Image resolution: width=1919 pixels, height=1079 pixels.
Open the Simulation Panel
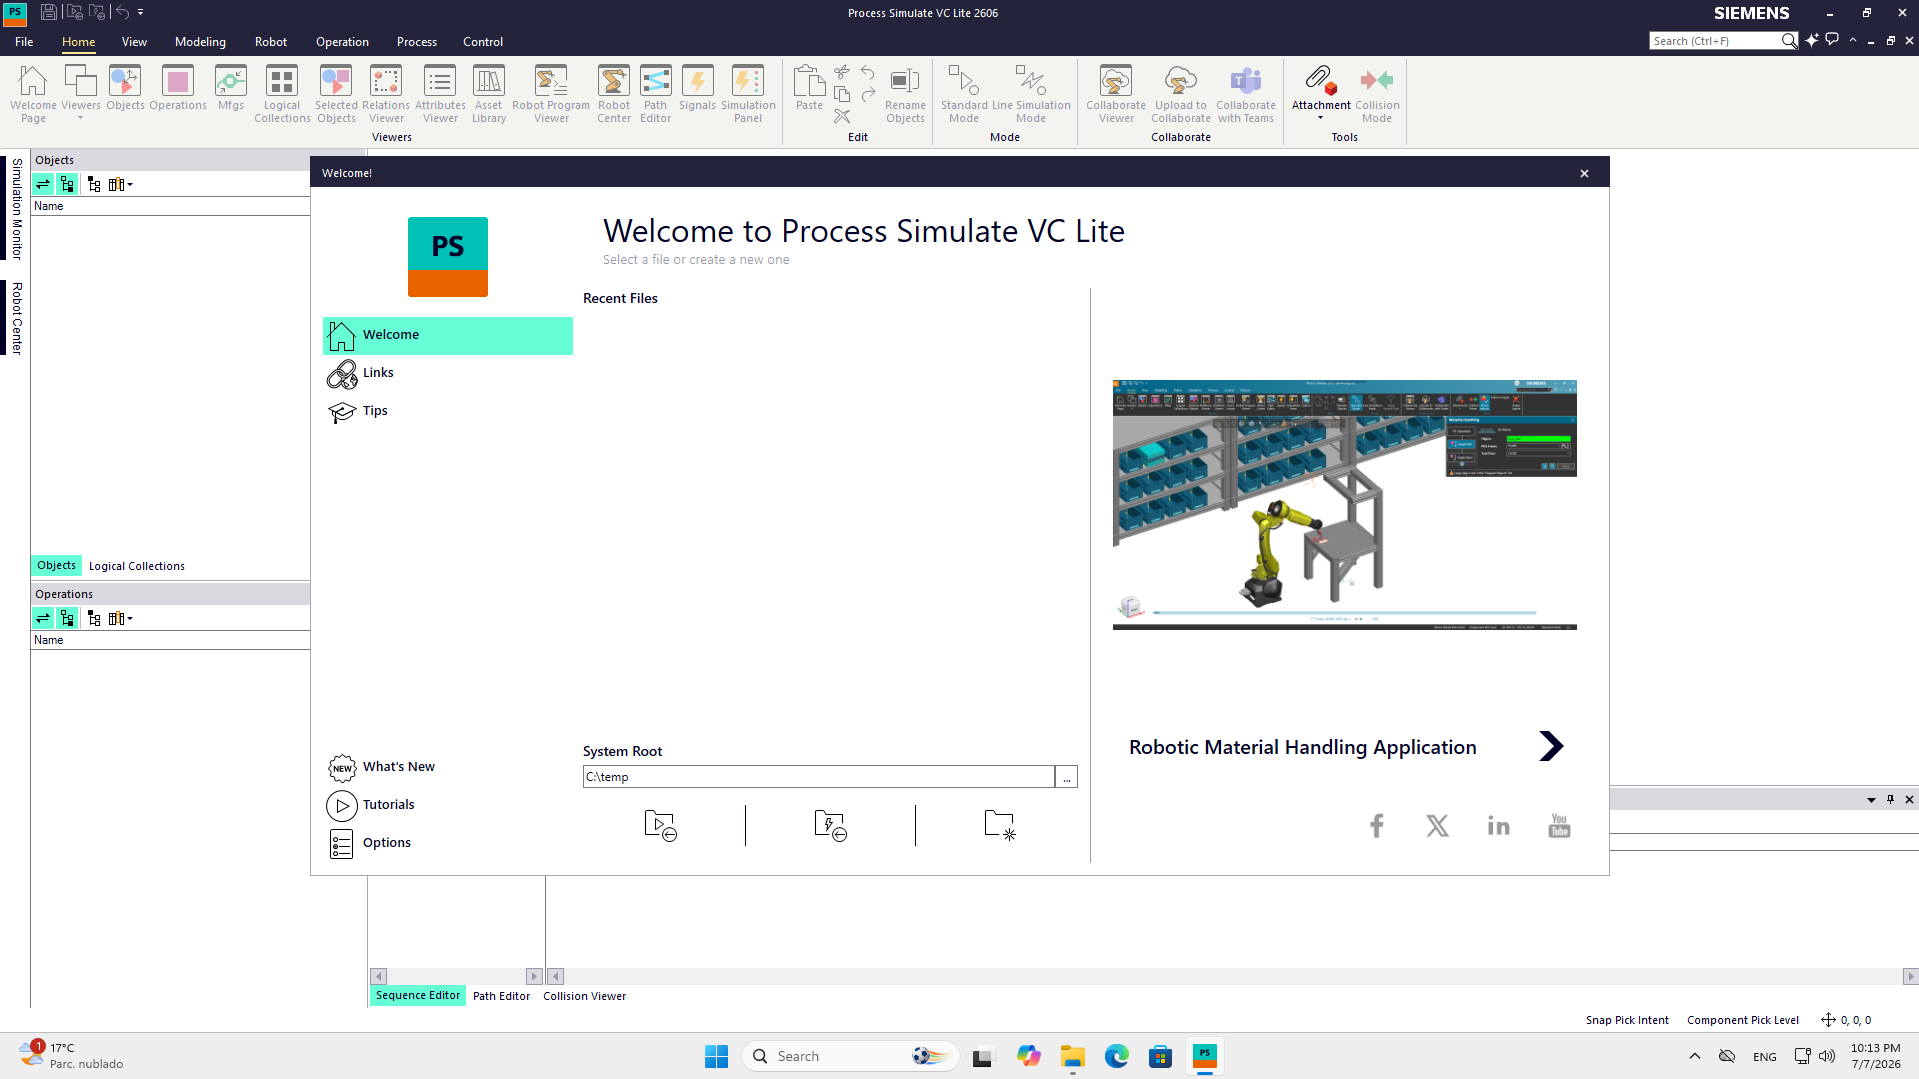pos(748,94)
